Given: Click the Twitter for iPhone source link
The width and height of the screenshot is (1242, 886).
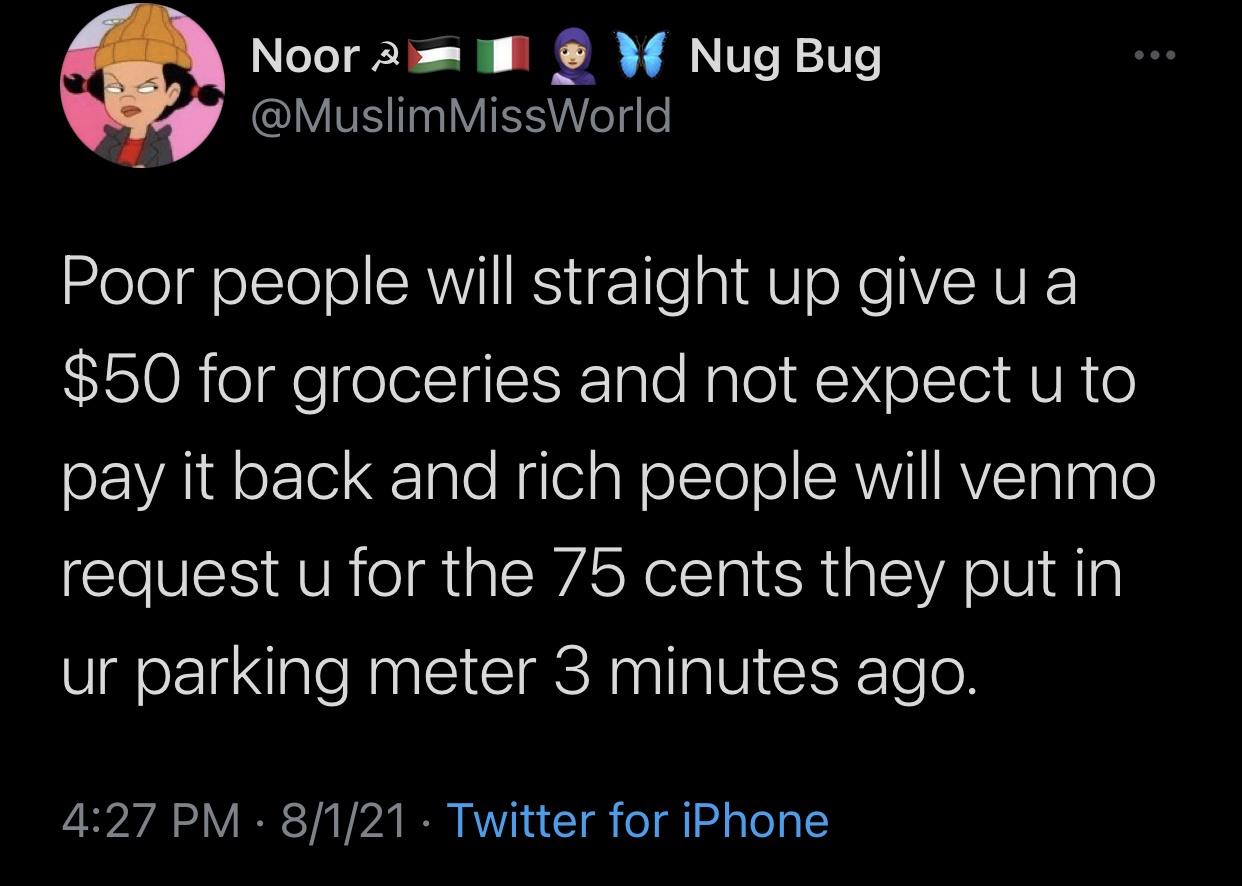Looking at the screenshot, I should [637, 820].
